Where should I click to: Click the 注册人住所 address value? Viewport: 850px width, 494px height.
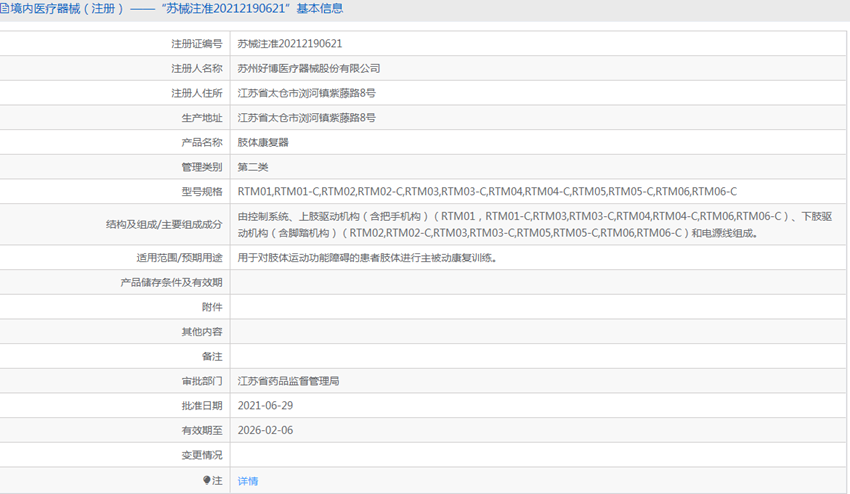pos(306,93)
